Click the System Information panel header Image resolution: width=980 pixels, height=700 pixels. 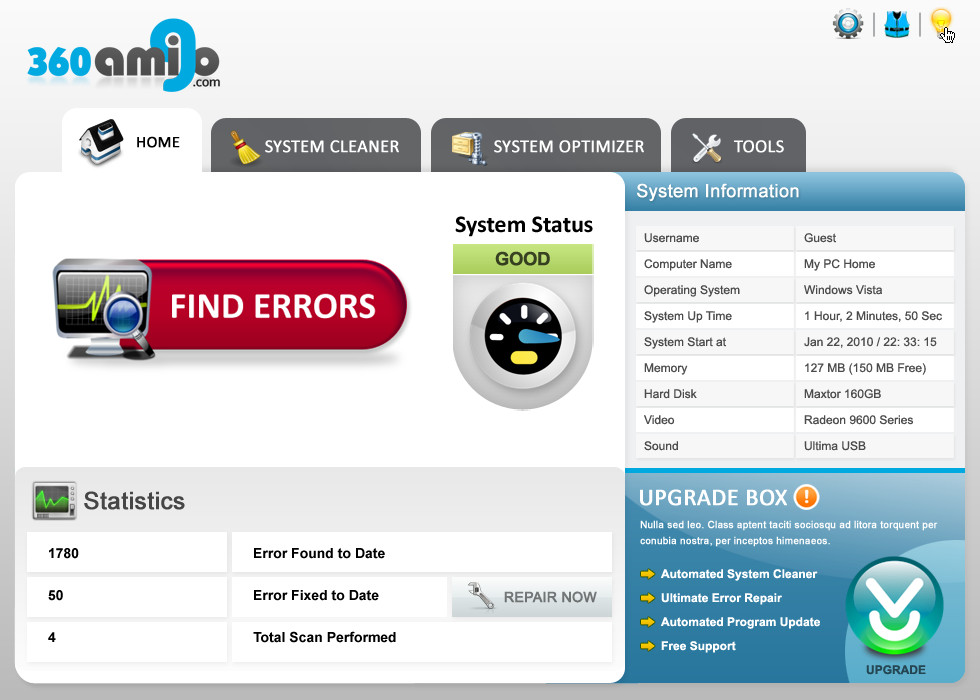(795, 191)
